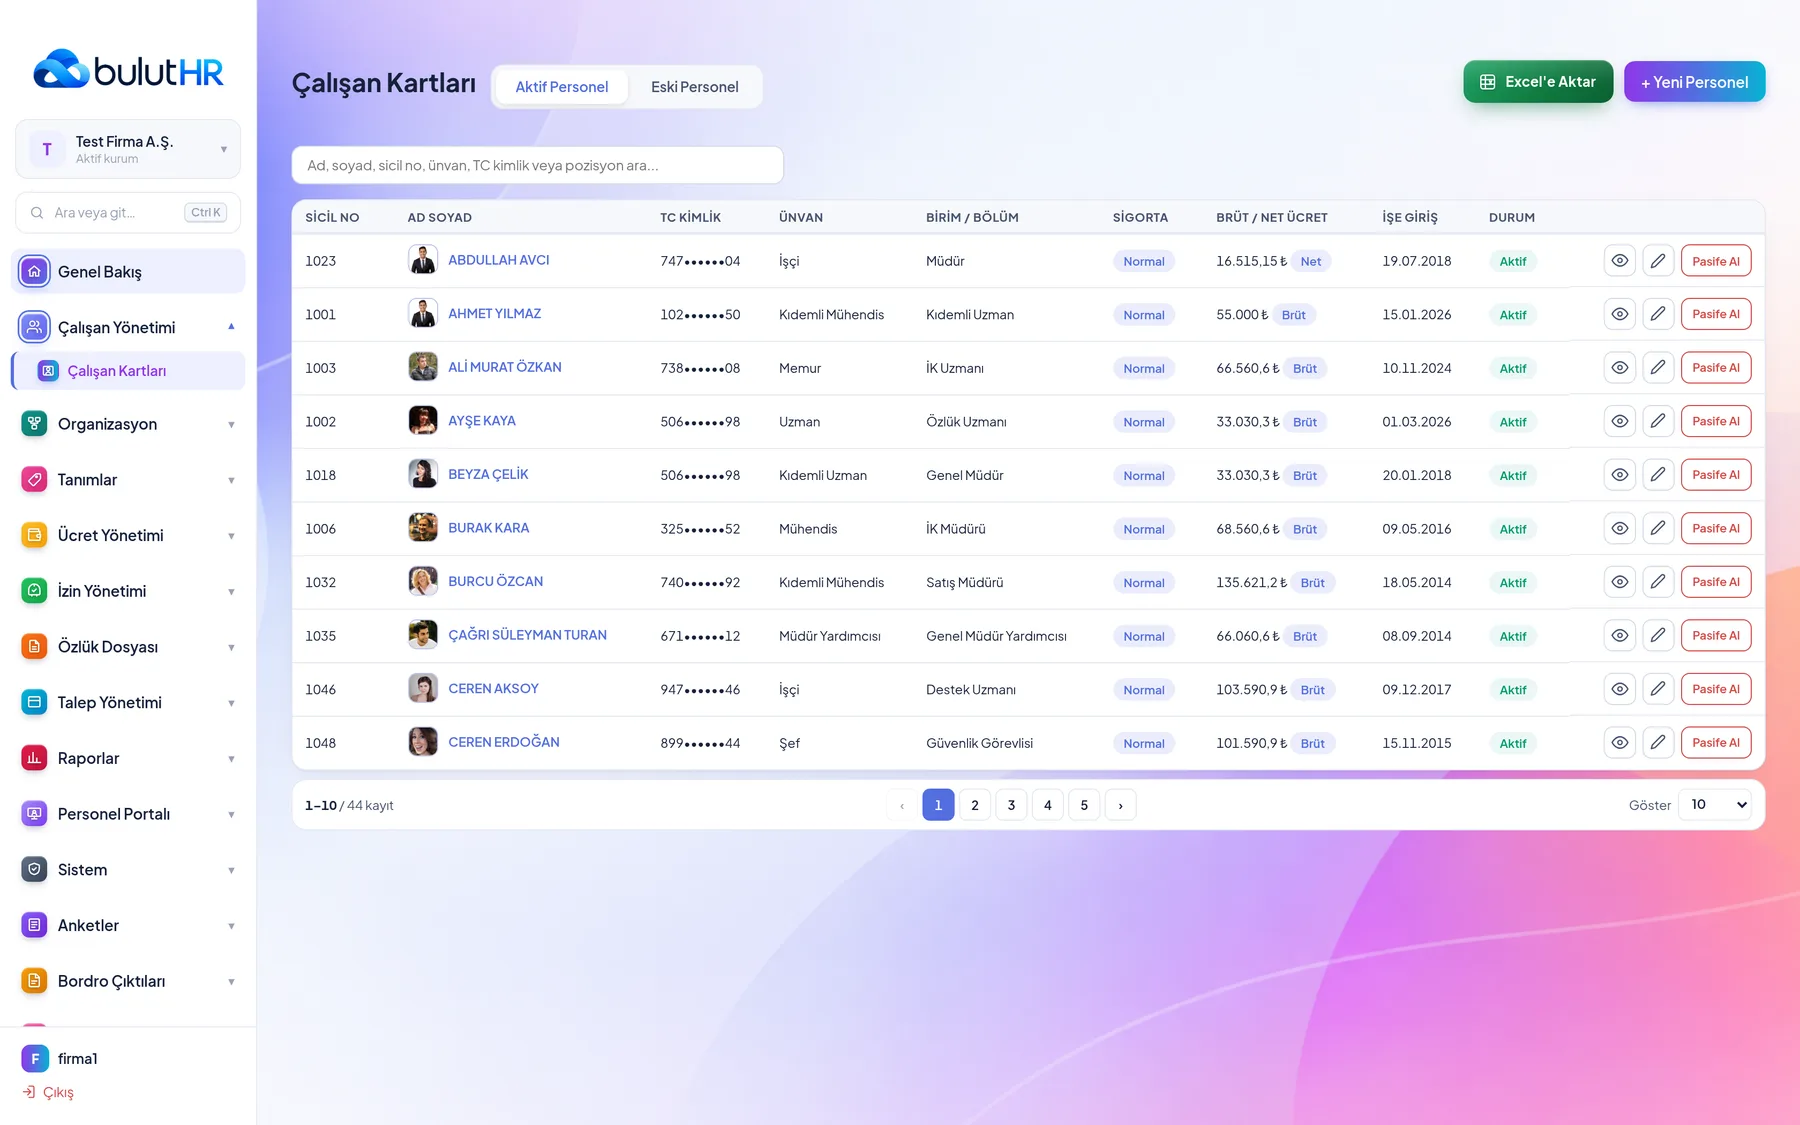The width and height of the screenshot is (1800, 1125).
Task: Click the + Yeni Personel button
Action: [x=1694, y=82]
